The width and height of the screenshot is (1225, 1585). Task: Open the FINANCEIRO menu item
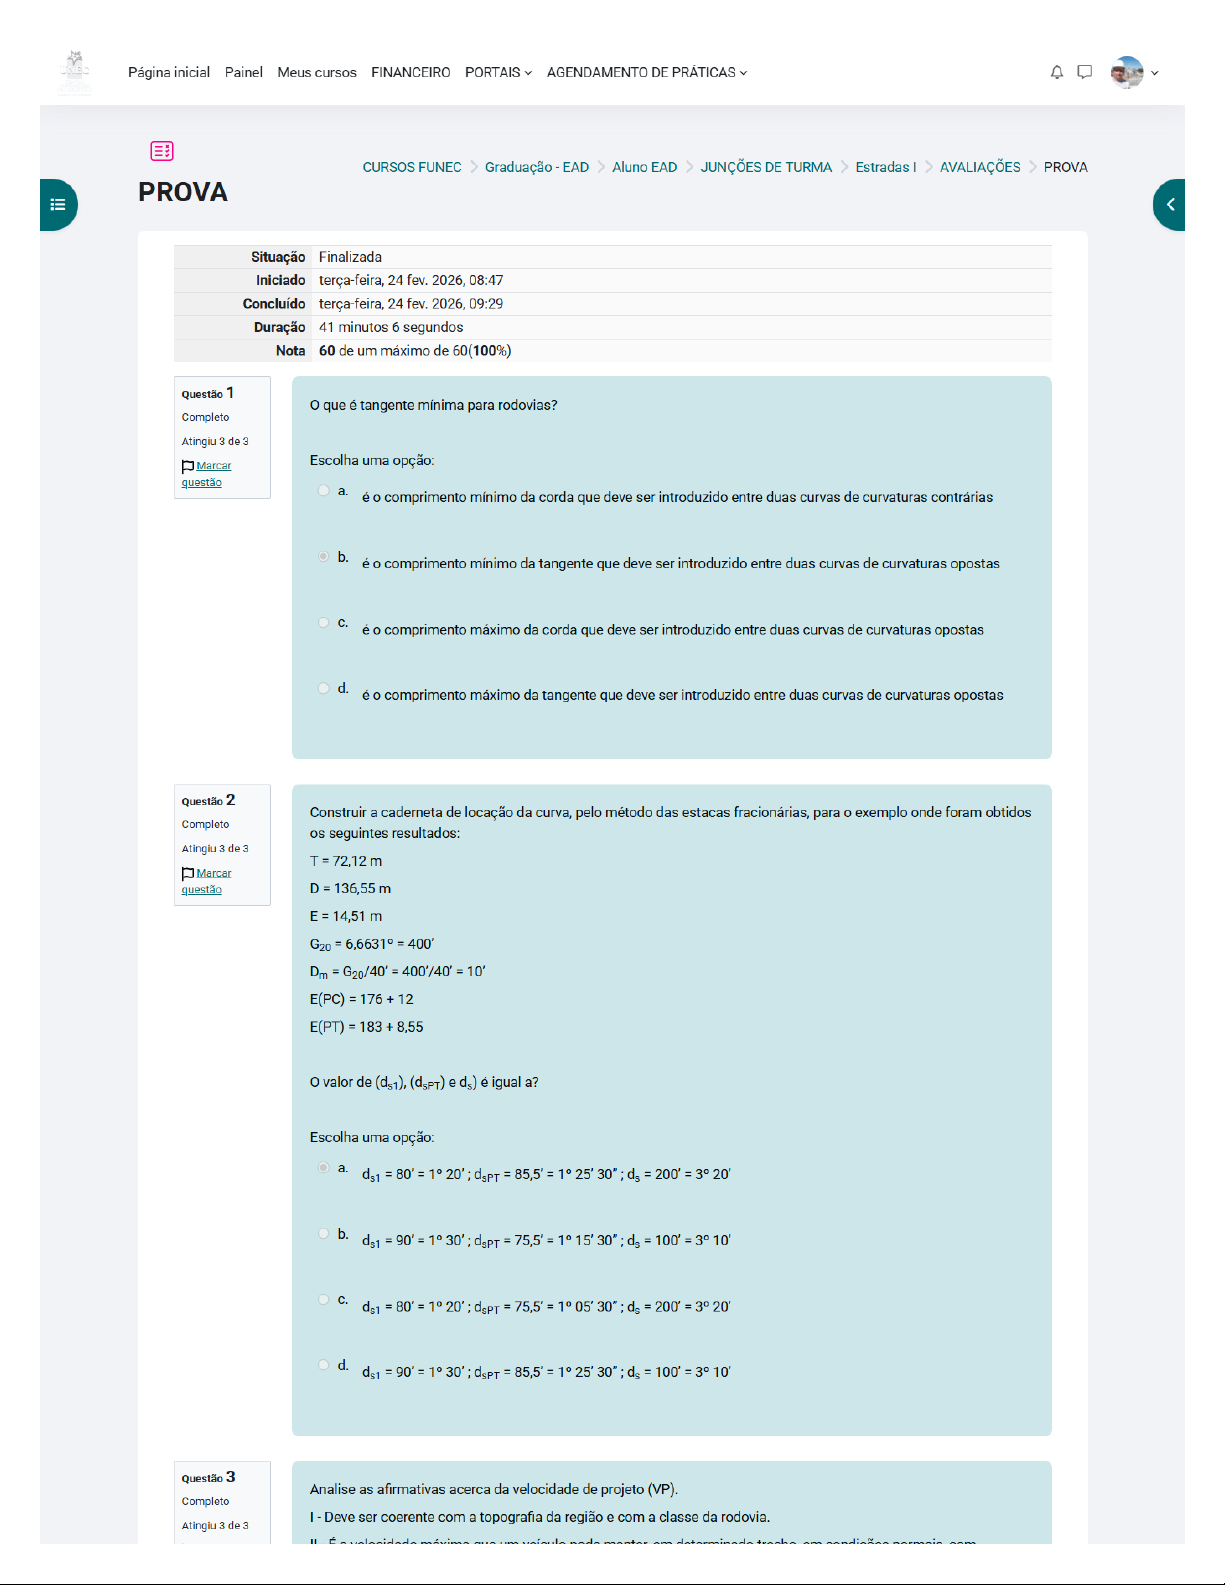[410, 72]
